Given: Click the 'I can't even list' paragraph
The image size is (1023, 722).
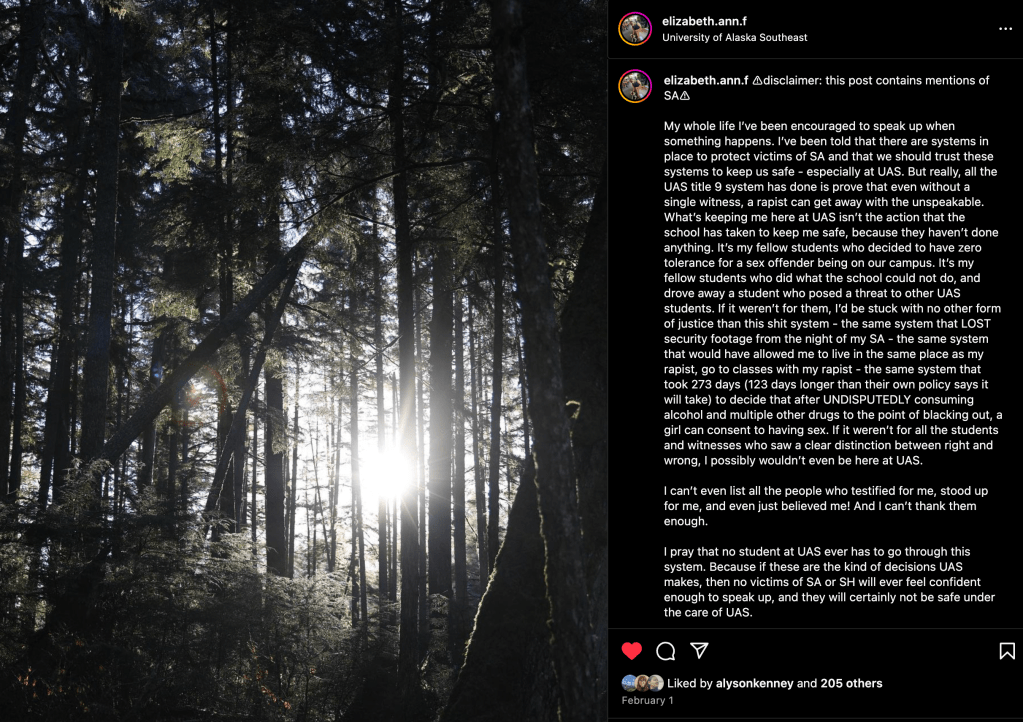Looking at the screenshot, I should [x=825, y=506].
